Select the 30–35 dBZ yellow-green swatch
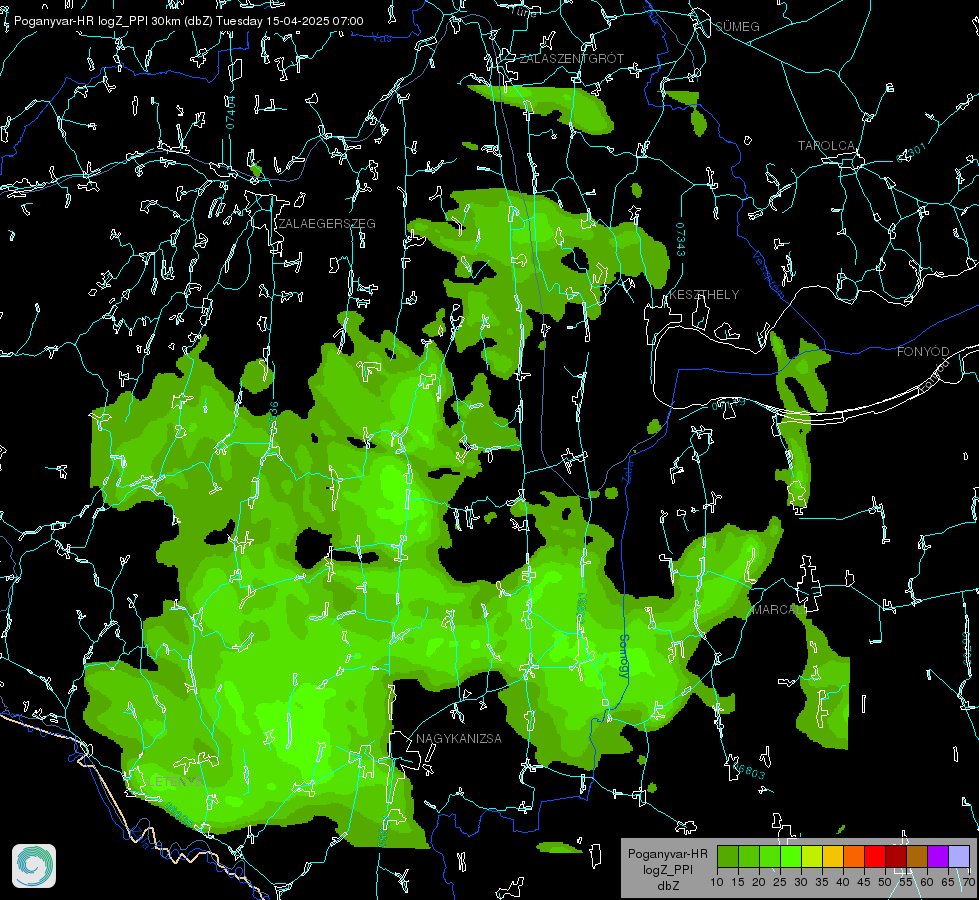979x900 pixels. [x=812, y=856]
